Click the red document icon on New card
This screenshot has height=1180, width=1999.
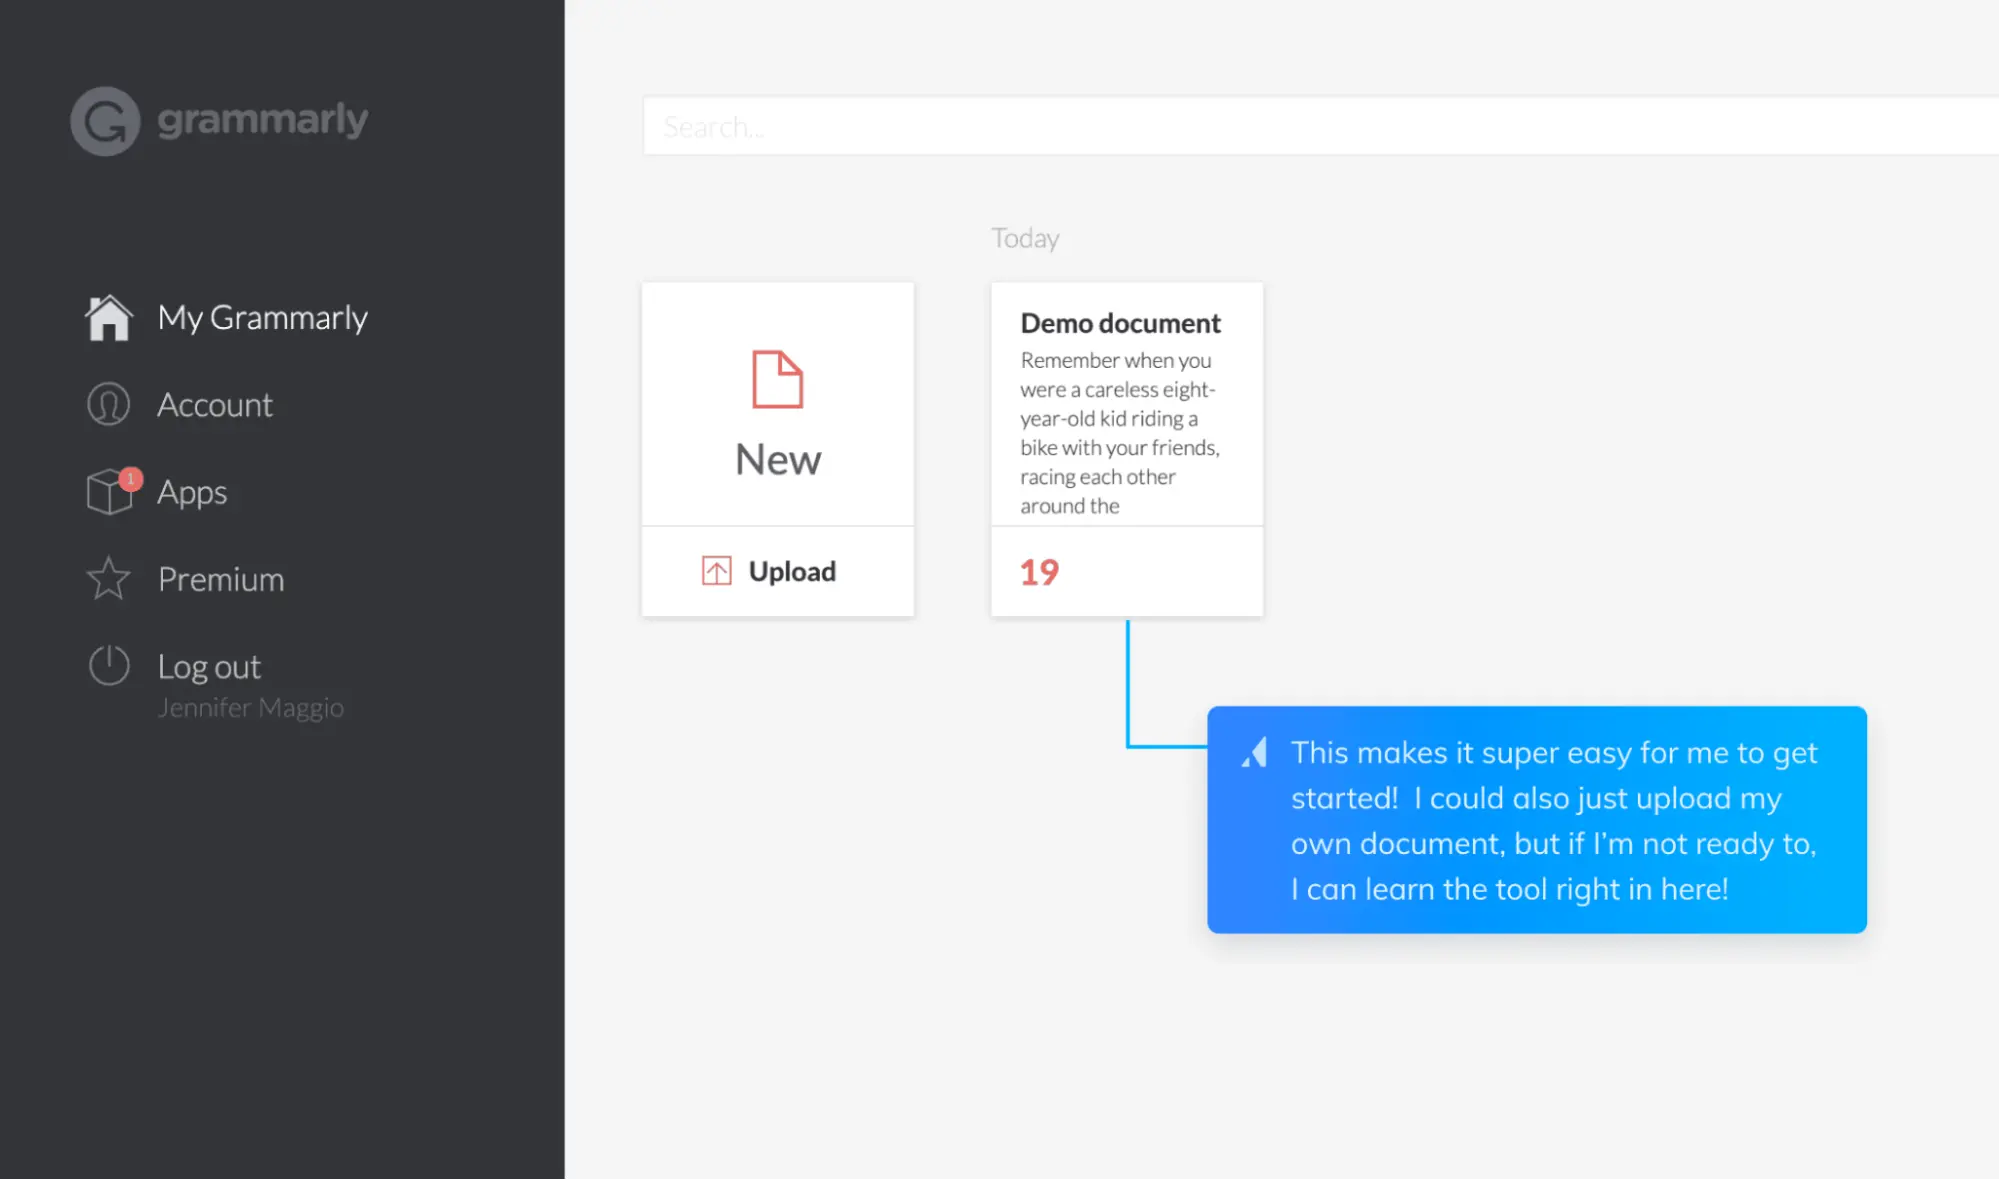pyautogui.click(x=777, y=380)
